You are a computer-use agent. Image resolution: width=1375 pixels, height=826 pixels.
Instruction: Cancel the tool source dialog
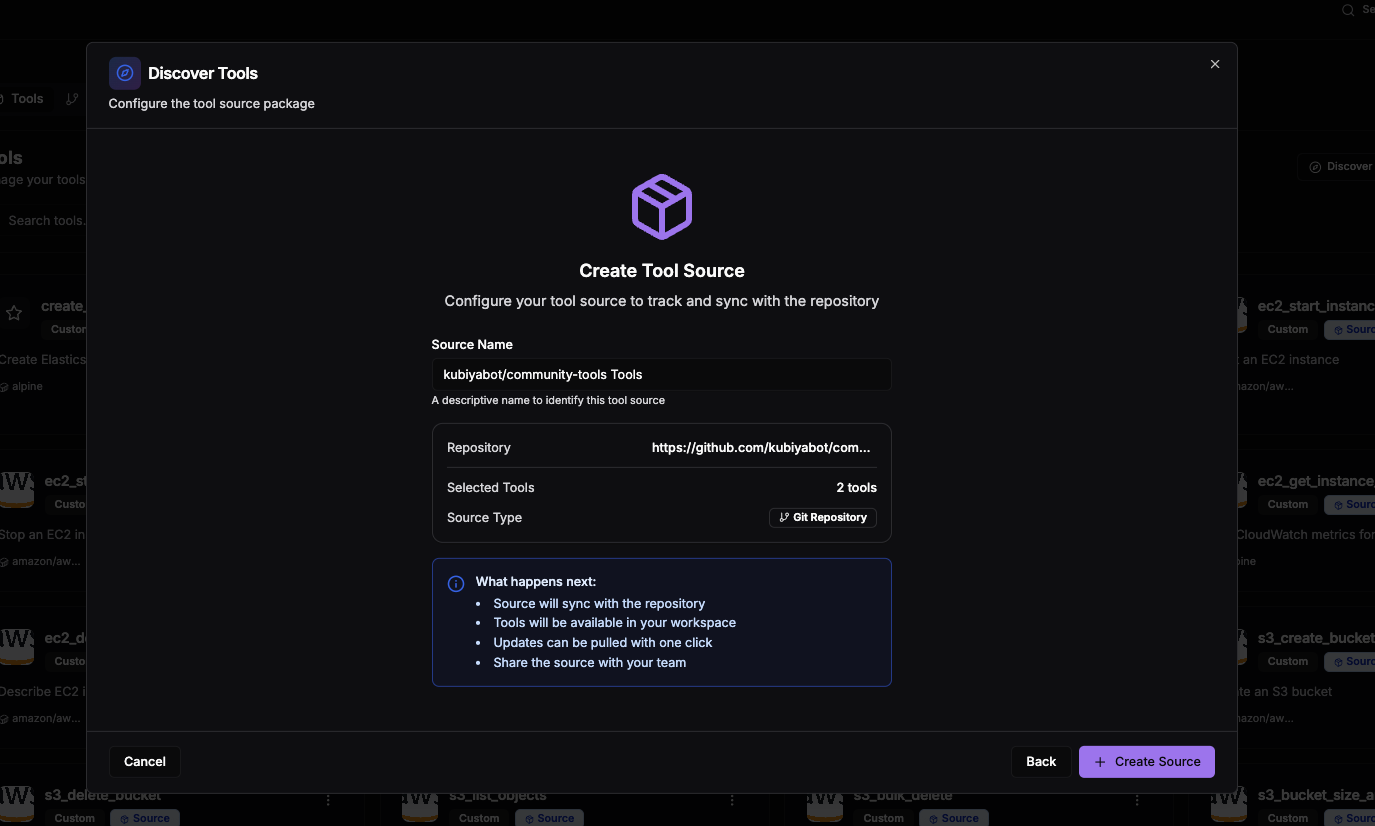(x=145, y=762)
